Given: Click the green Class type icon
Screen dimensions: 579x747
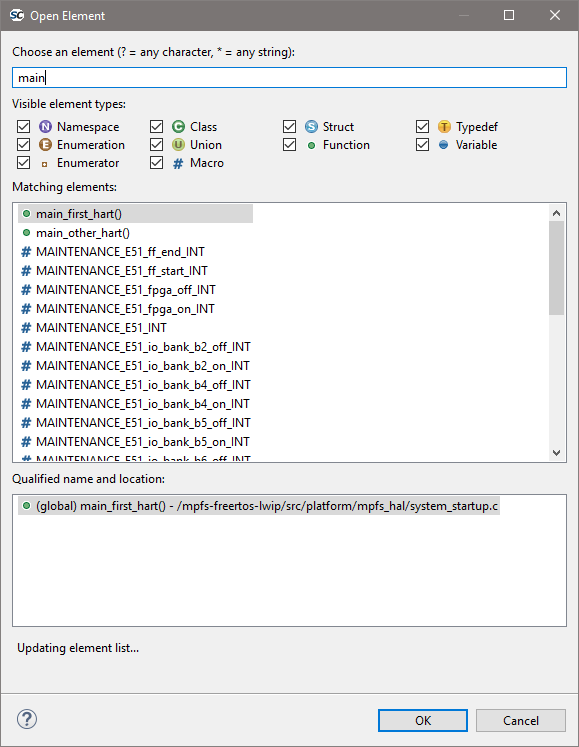Looking at the screenshot, I should click(x=178, y=127).
